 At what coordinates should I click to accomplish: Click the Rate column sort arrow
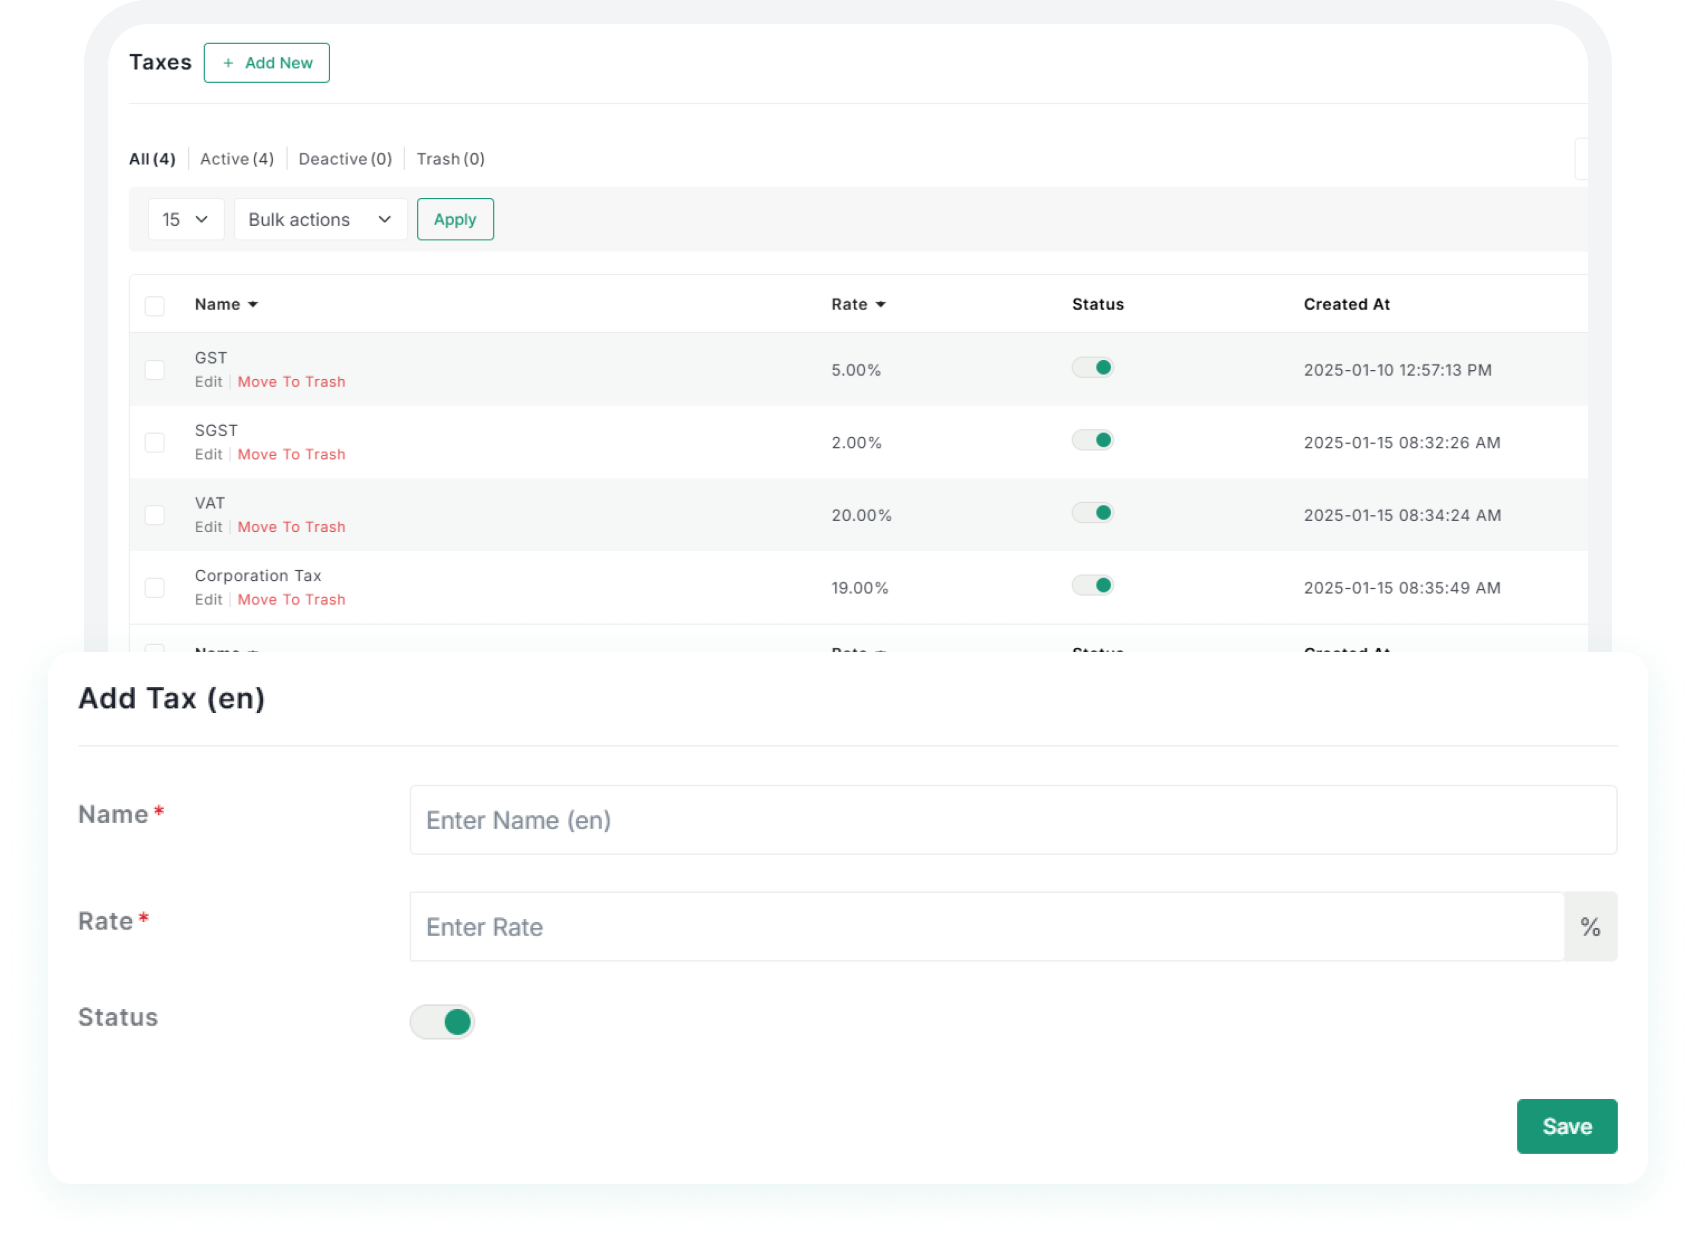880,305
